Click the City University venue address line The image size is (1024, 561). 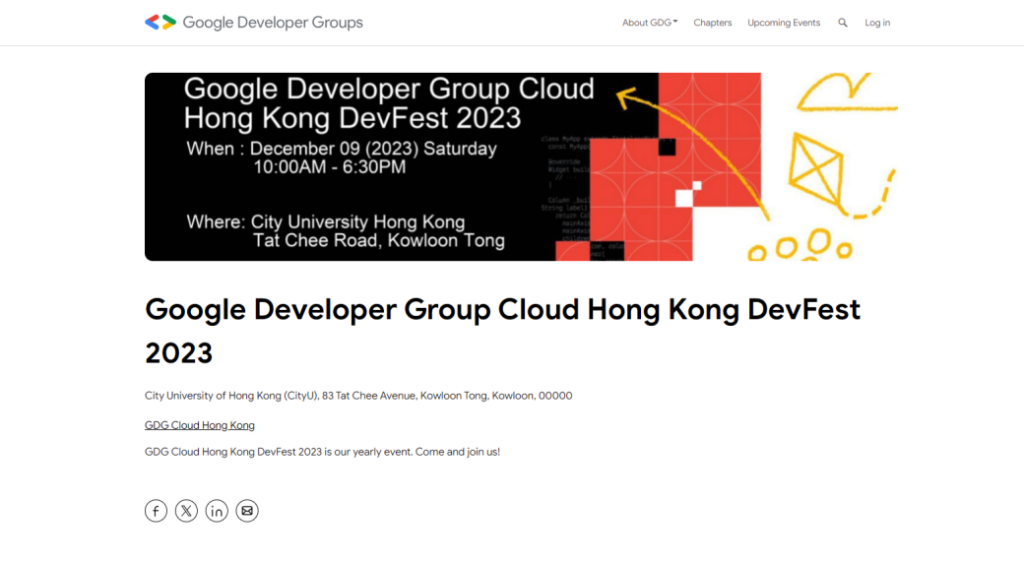pyautogui.click(x=358, y=396)
